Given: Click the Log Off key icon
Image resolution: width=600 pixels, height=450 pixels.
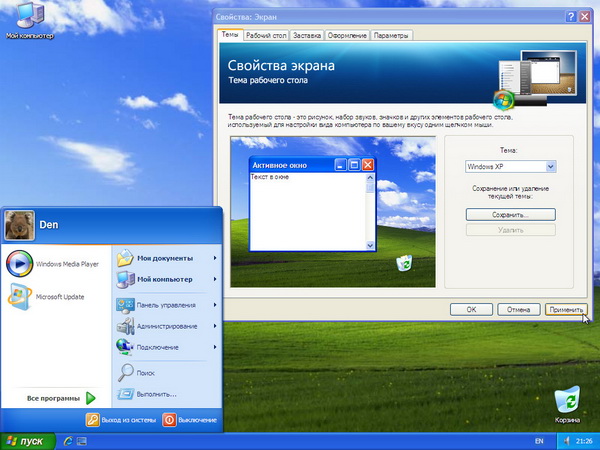Looking at the screenshot, I should tap(93, 420).
